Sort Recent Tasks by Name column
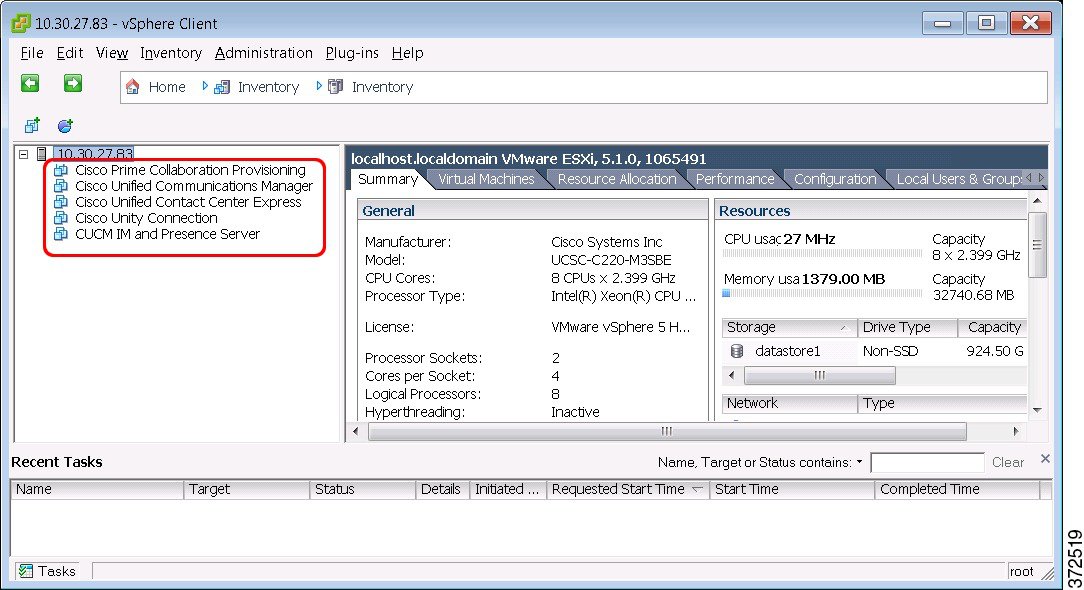Image resolution: width=1084 pixels, height=590 pixels. tap(97, 490)
